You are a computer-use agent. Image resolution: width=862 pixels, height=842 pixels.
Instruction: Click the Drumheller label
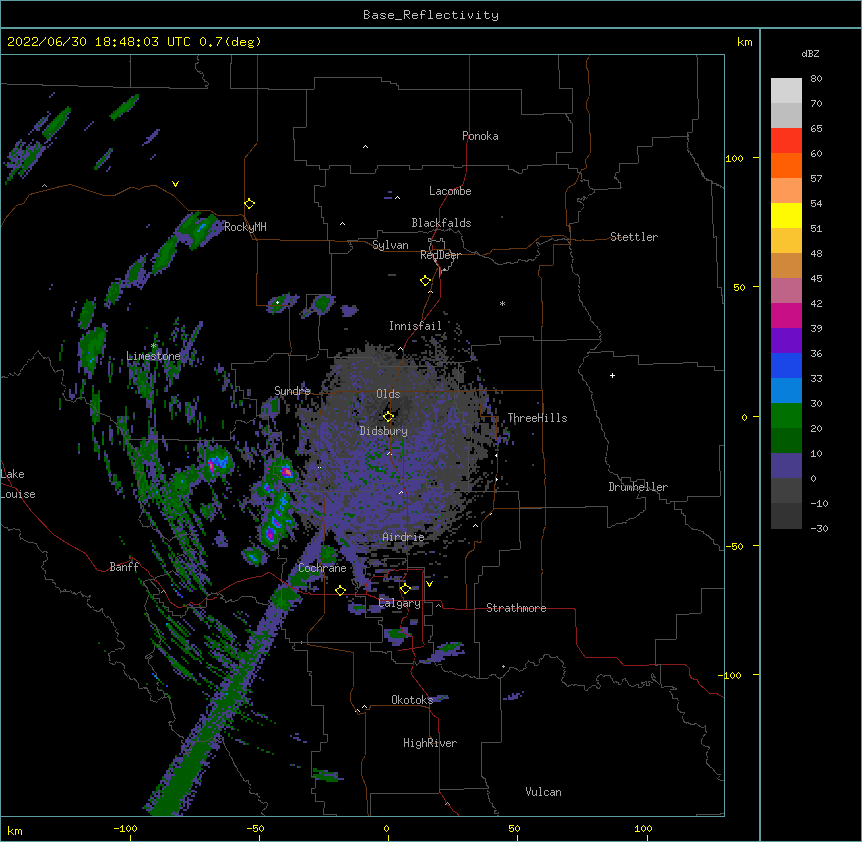[x=638, y=487]
